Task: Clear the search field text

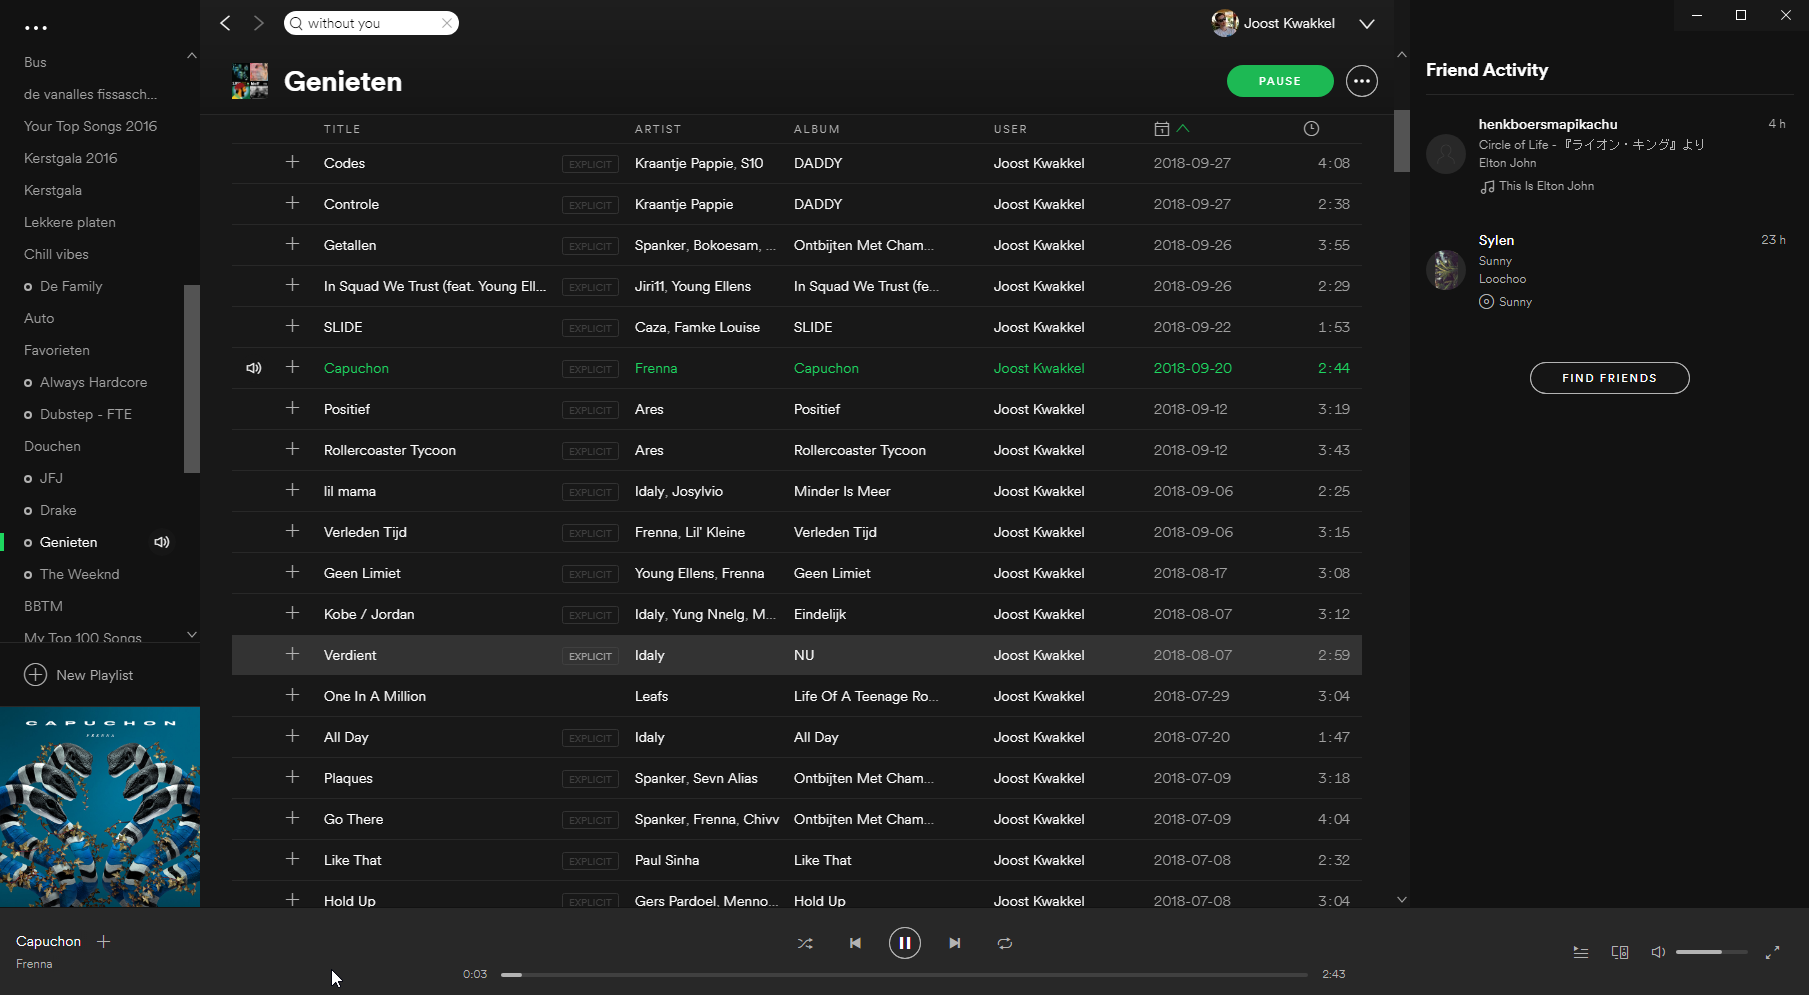Action: point(447,23)
